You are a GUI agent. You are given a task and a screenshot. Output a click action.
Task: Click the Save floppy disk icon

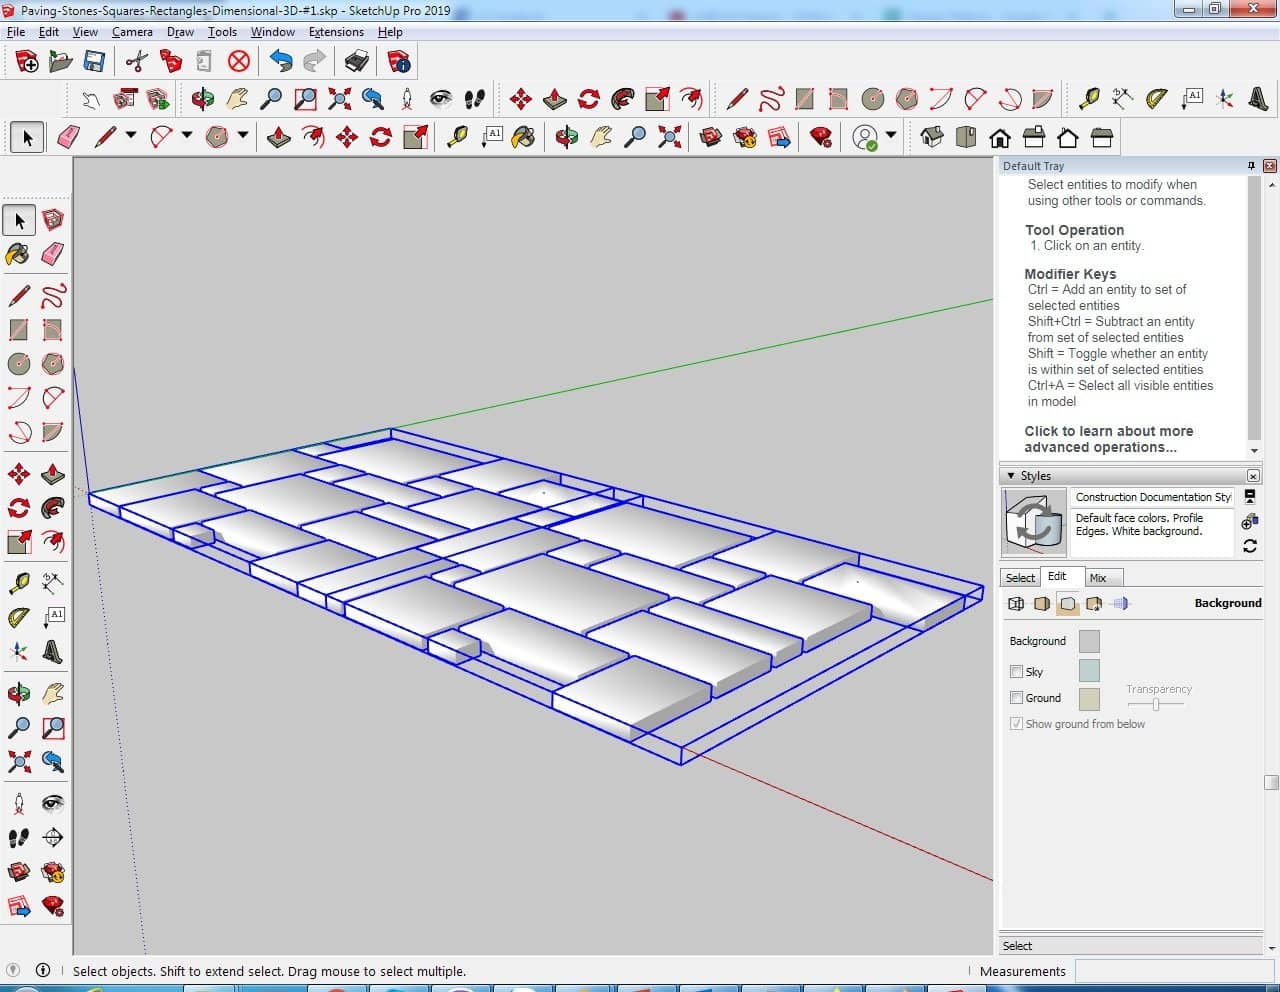94,62
